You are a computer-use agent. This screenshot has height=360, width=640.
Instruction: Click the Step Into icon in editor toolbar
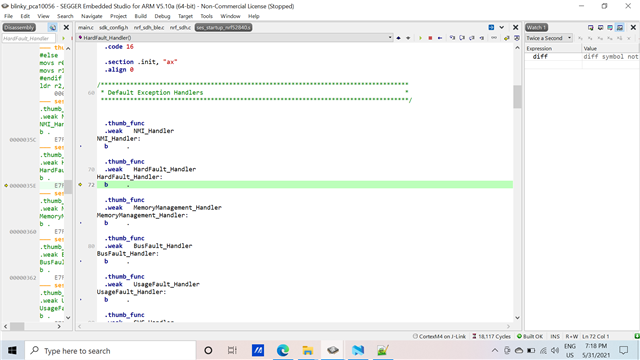(452, 38)
